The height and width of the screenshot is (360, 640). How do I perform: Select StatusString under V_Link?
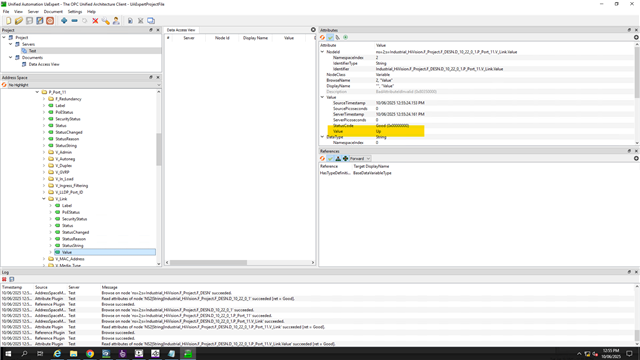[73, 246]
